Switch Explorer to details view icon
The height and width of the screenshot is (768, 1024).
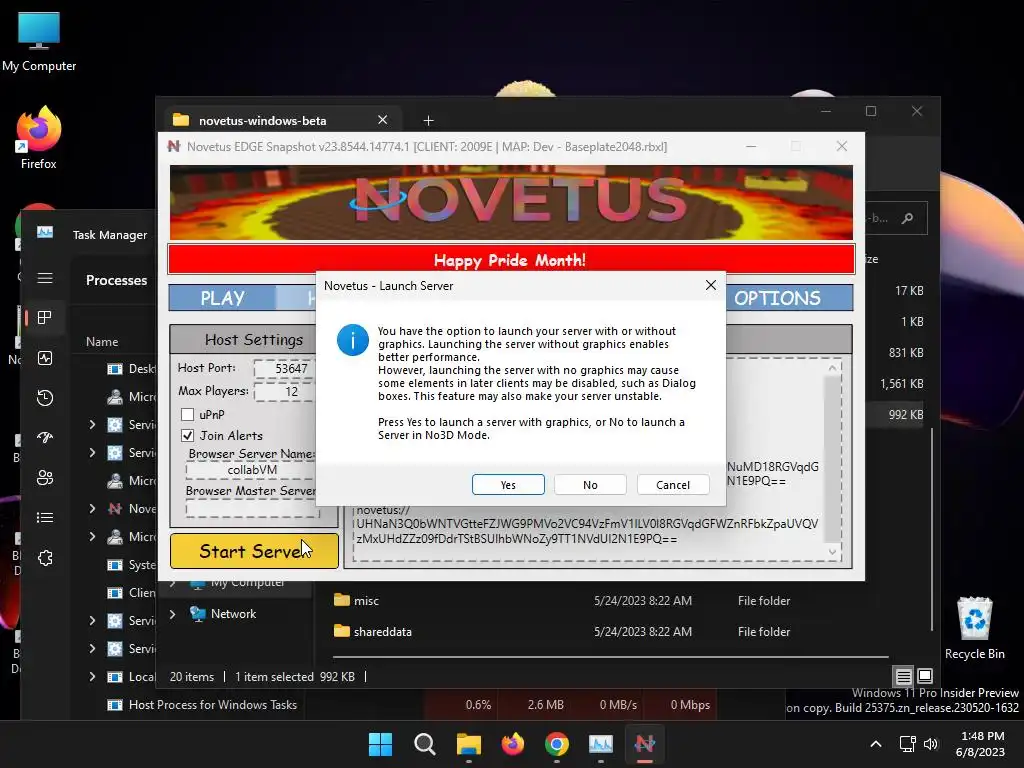(903, 676)
